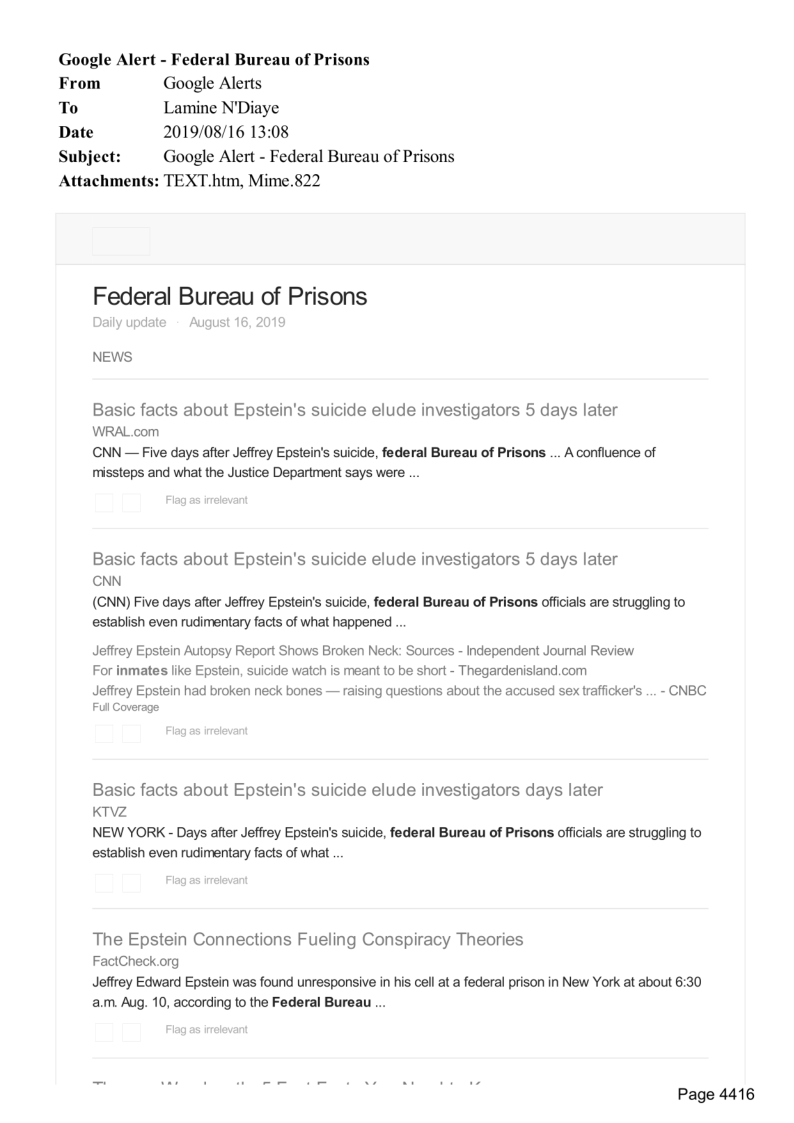Click first share icon under FactCheck.org article
794x1123 pixels.
point(104,1031)
